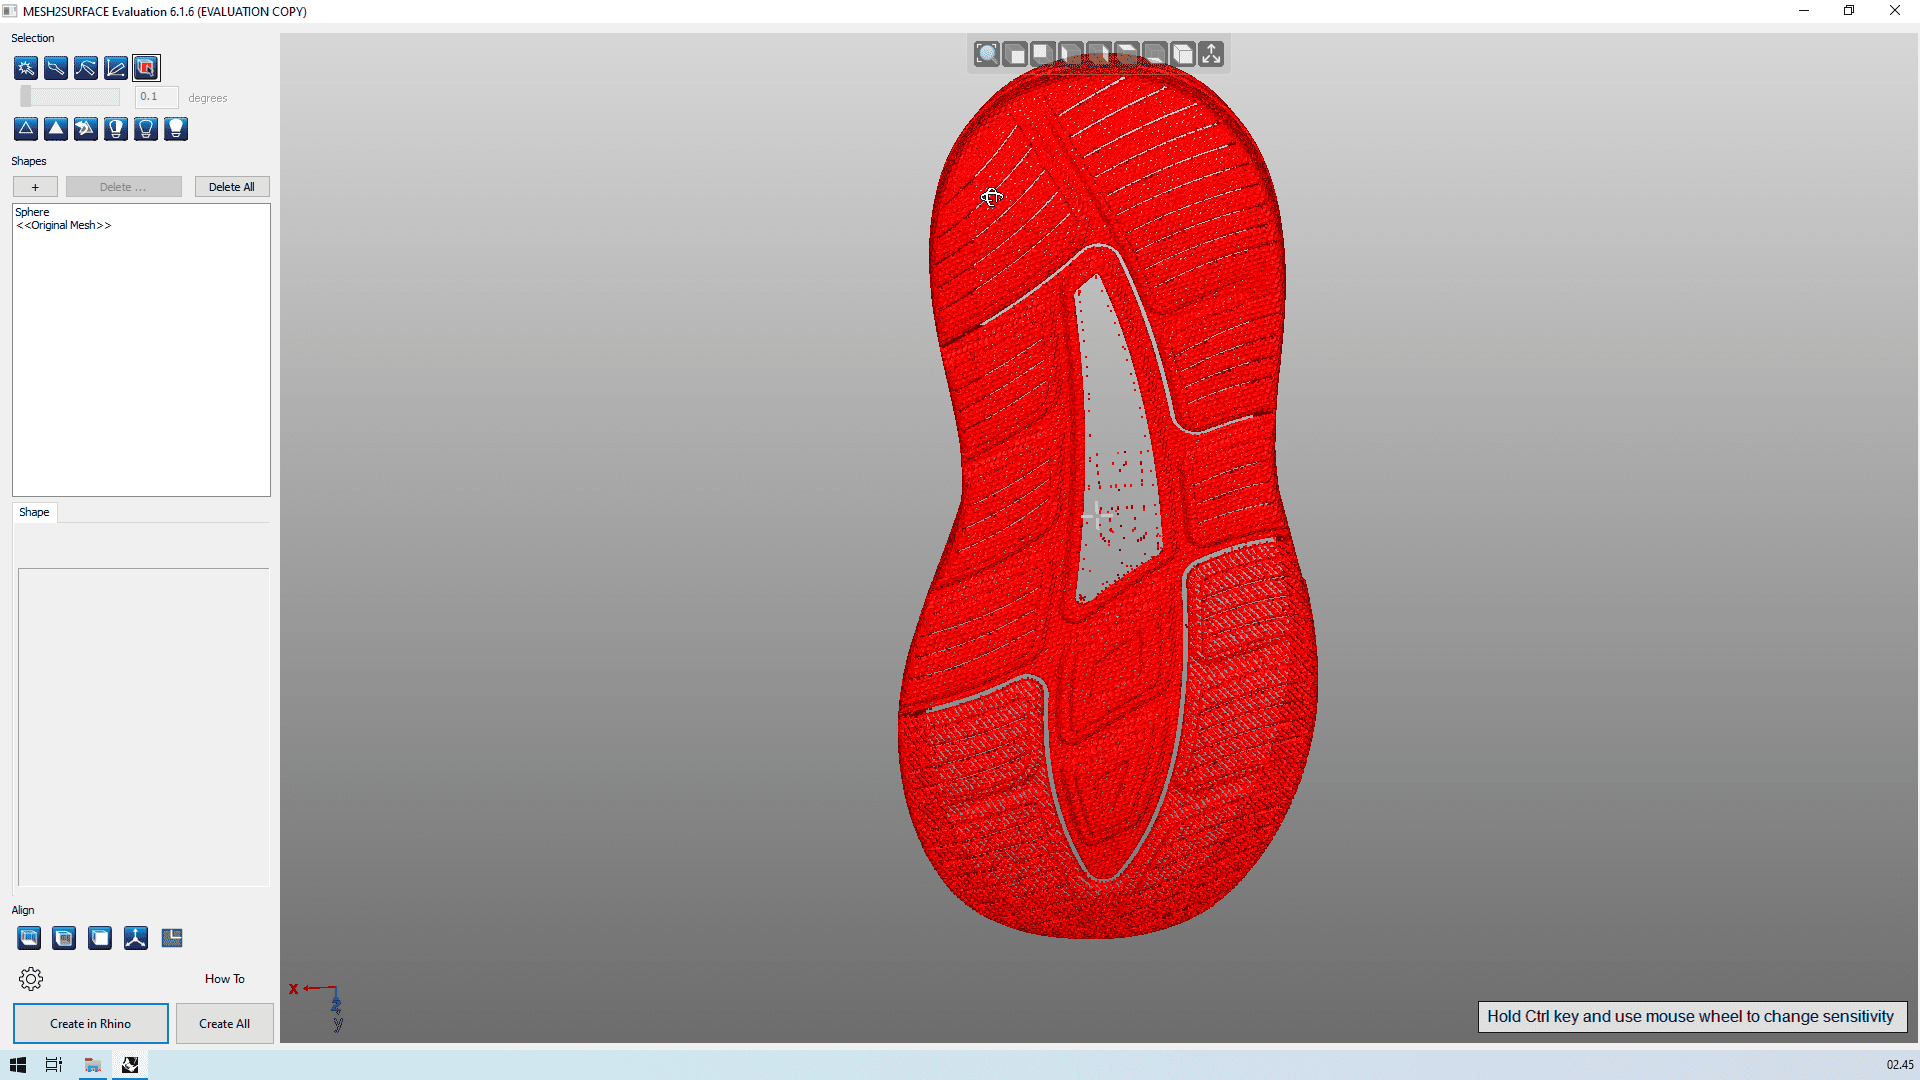Click the Create in Rhino button
The width and height of the screenshot is (1920, 1080).
coord(90,1023)
